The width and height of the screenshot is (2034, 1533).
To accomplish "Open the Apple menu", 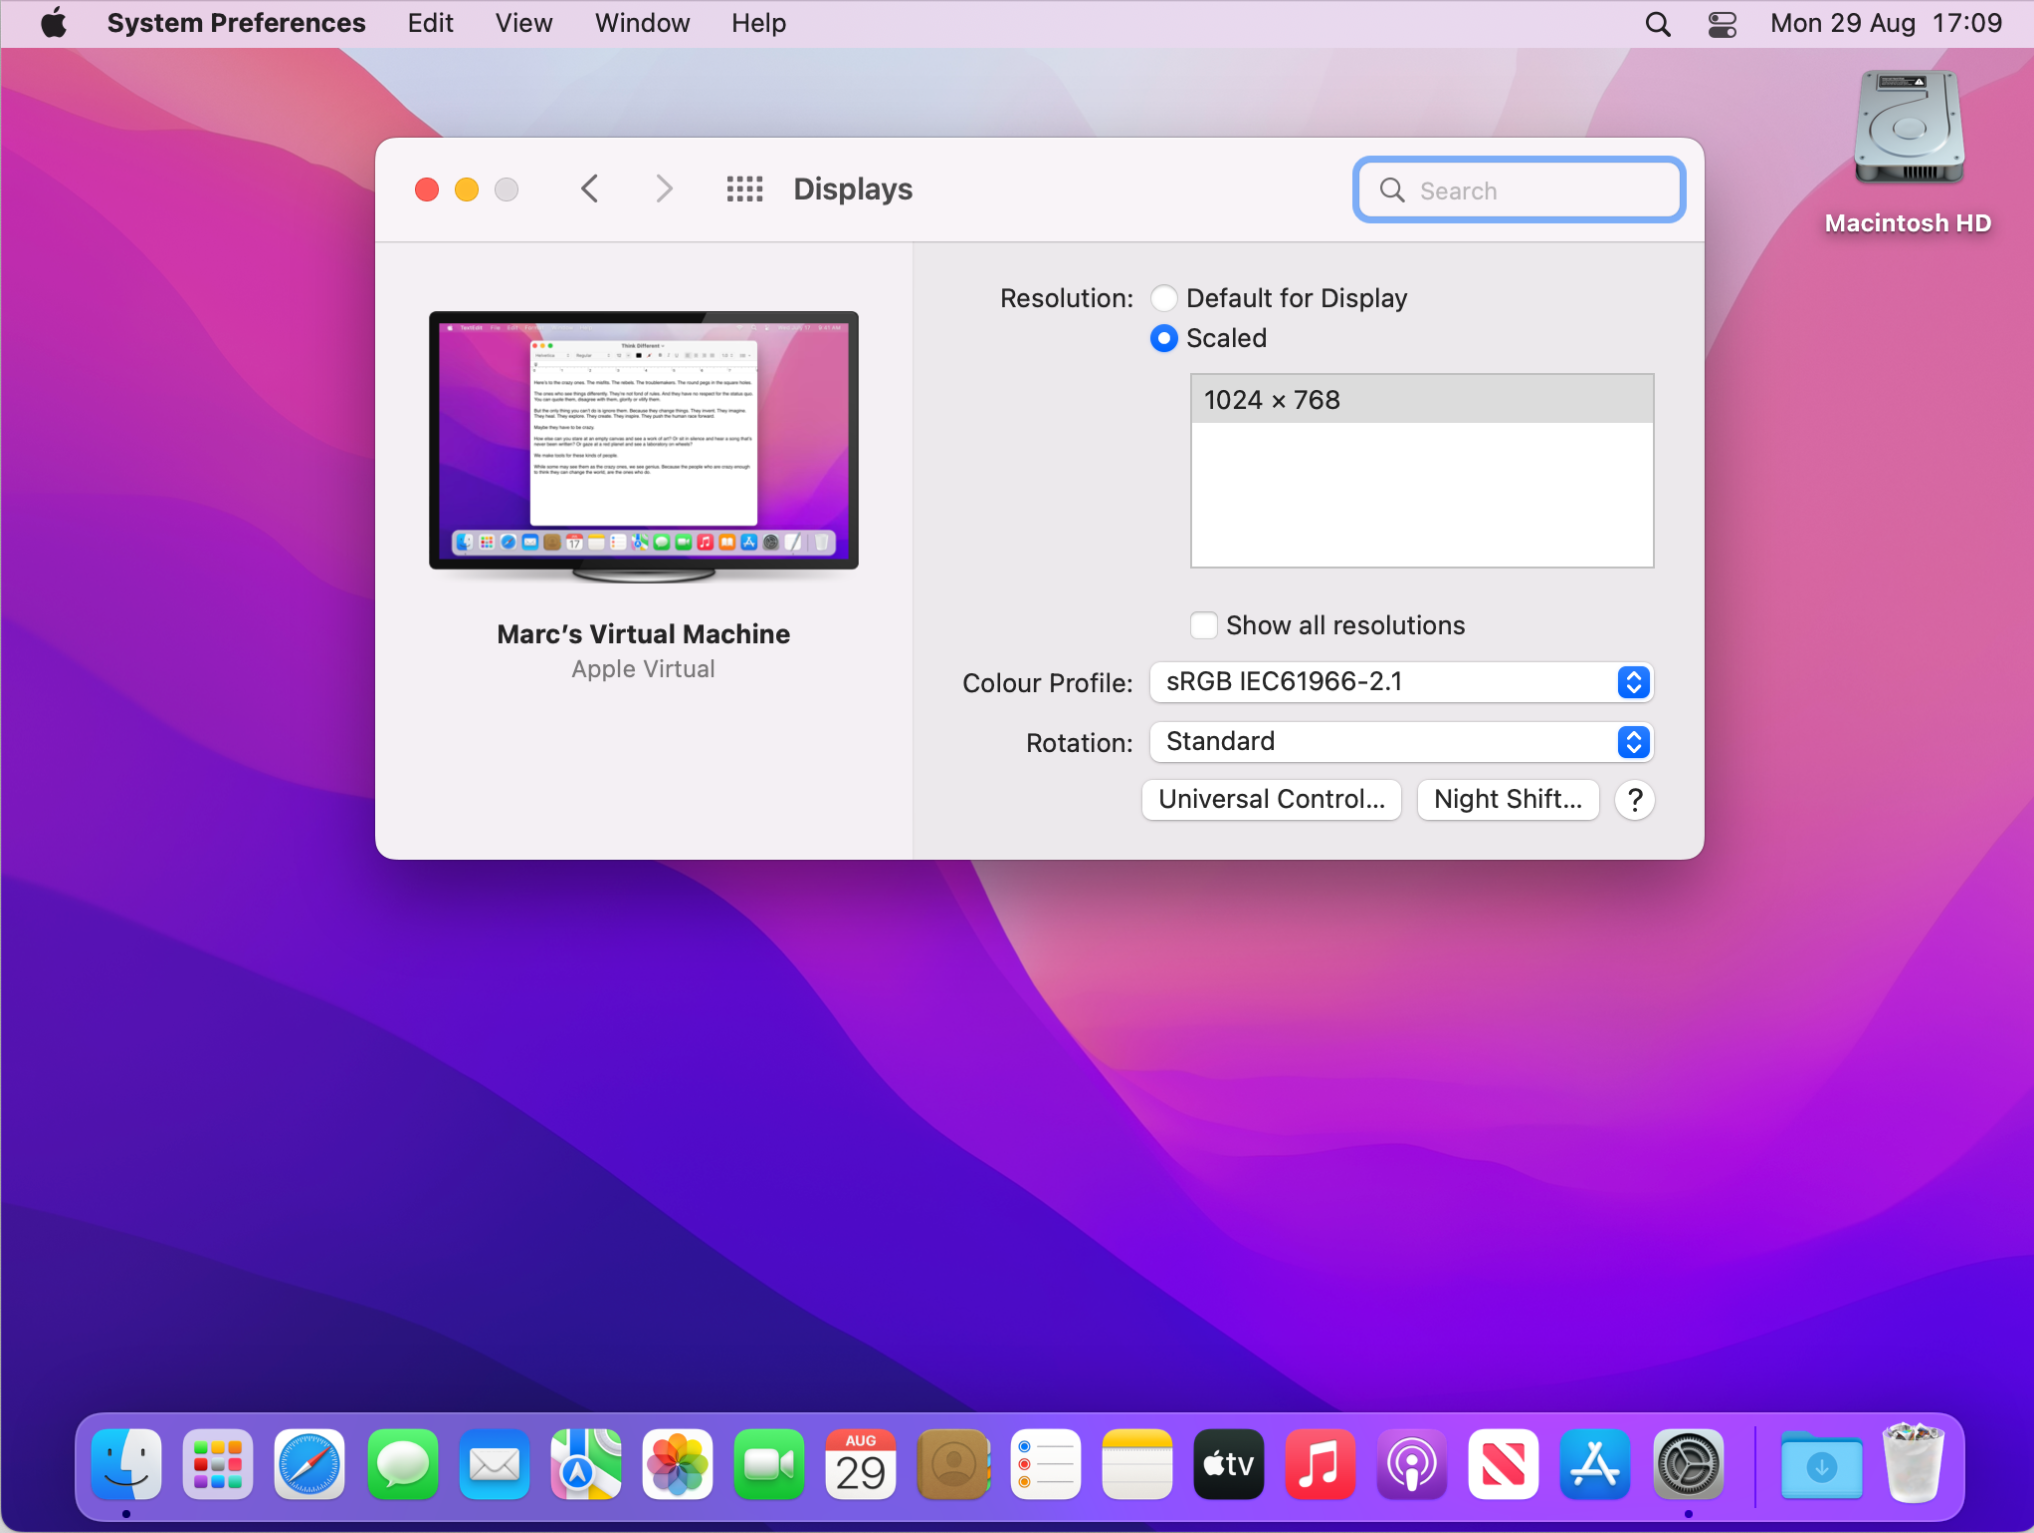I will pos(54,23).
